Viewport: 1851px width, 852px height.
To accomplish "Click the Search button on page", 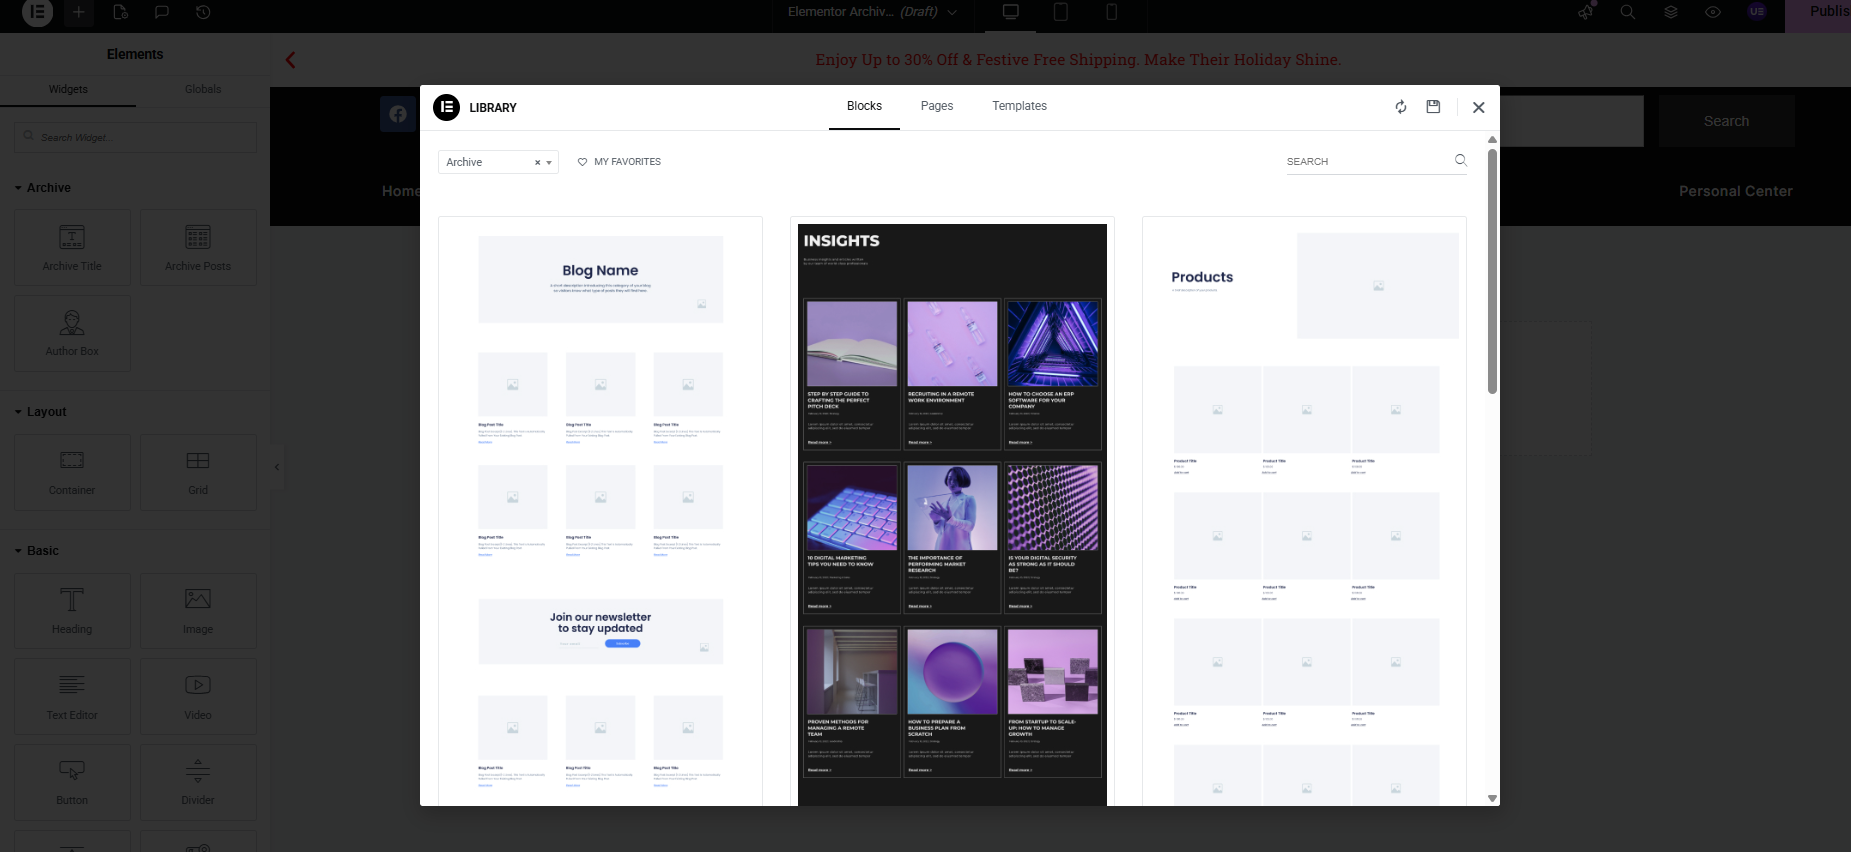I will click(x=1726, y=121).
